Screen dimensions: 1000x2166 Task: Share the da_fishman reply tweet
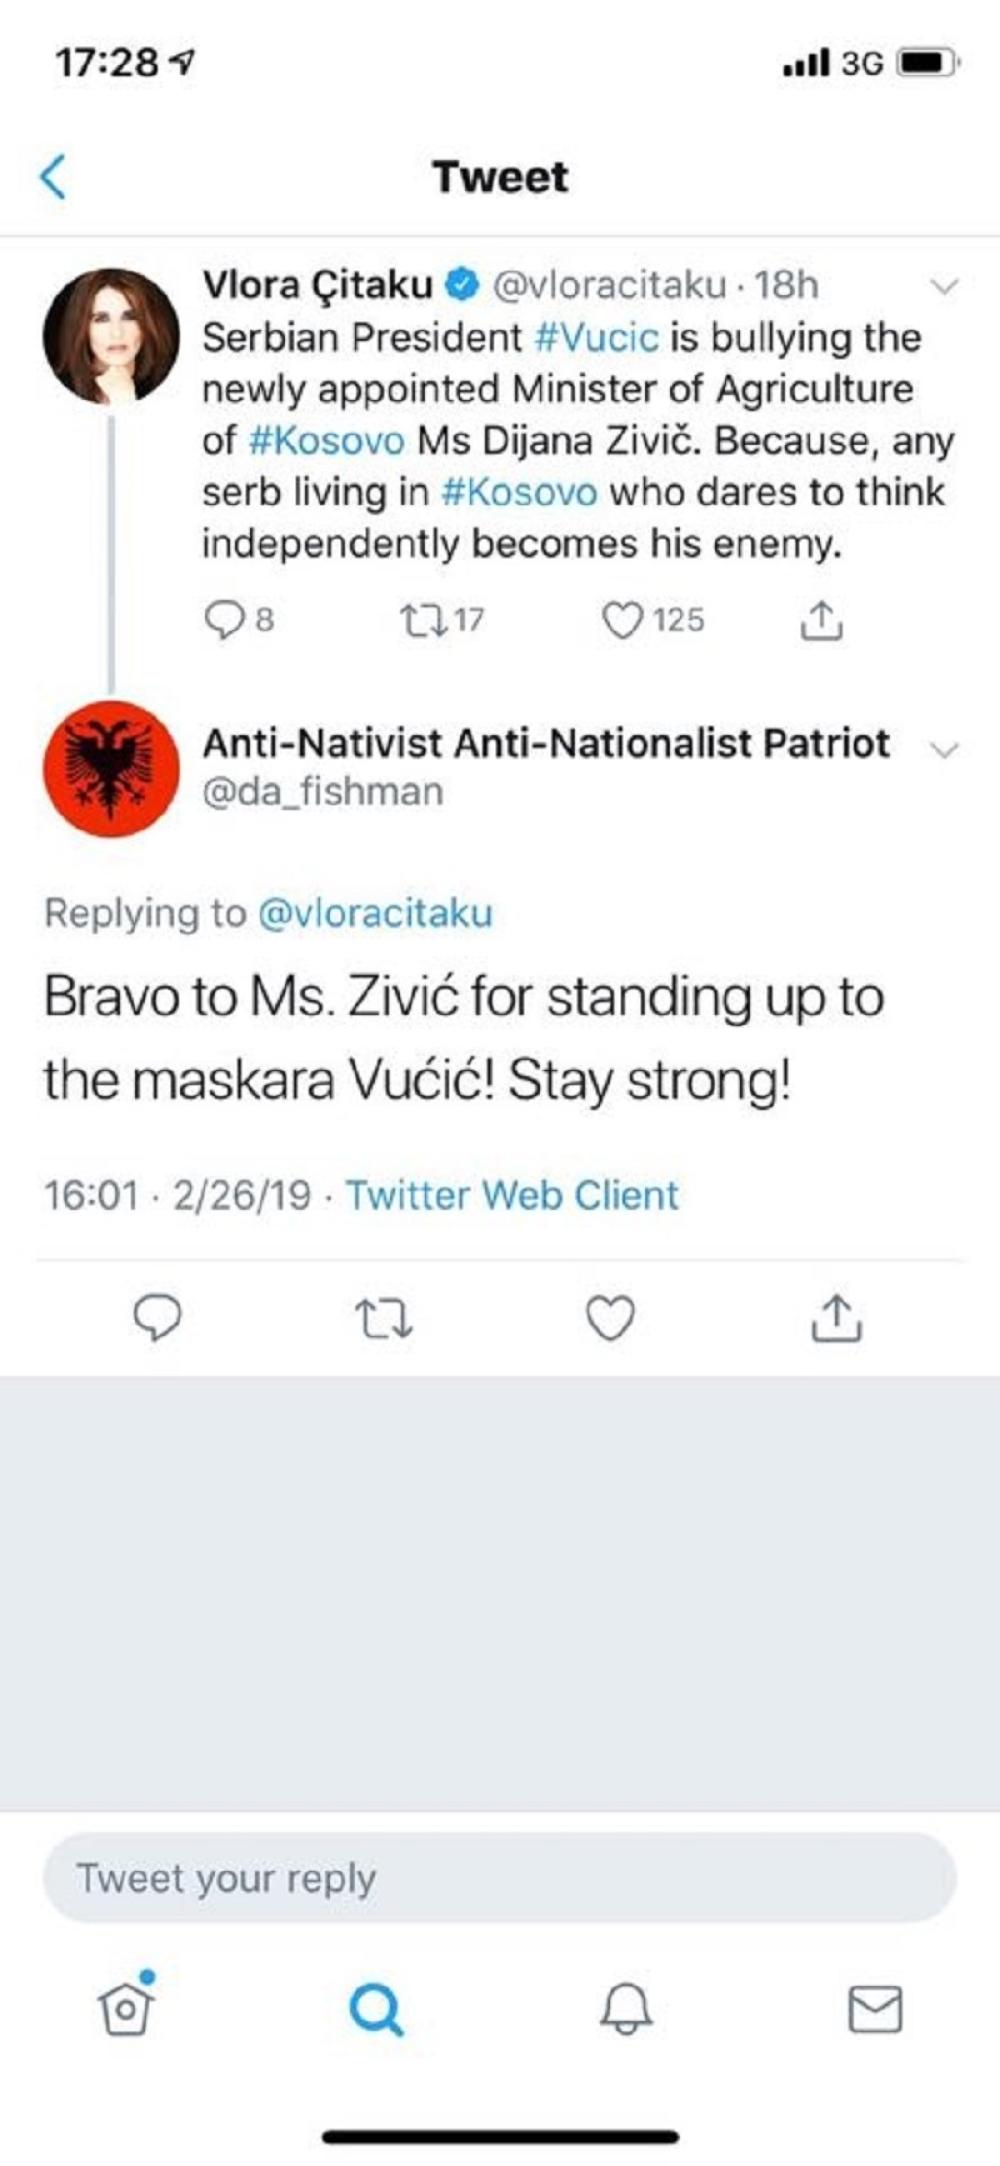(836, 1318)
